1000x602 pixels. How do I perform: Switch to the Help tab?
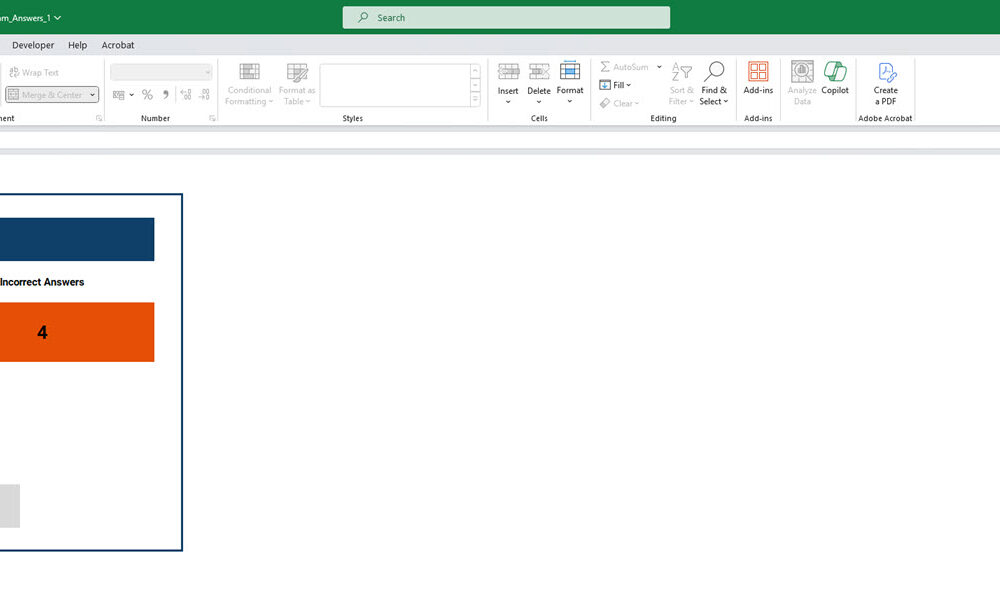click(78, 45)
